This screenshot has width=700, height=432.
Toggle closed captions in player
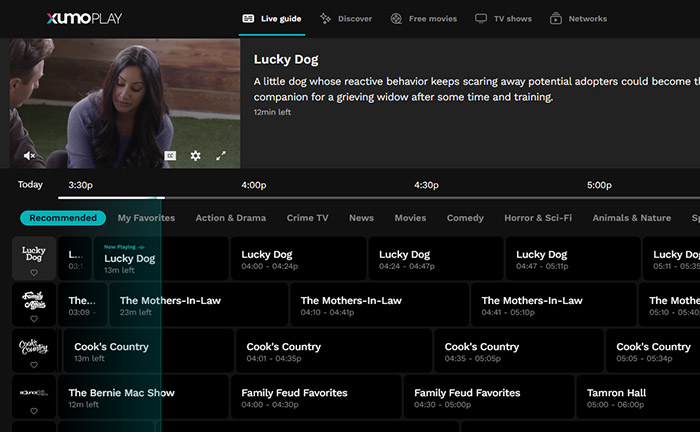coord(170,156)
